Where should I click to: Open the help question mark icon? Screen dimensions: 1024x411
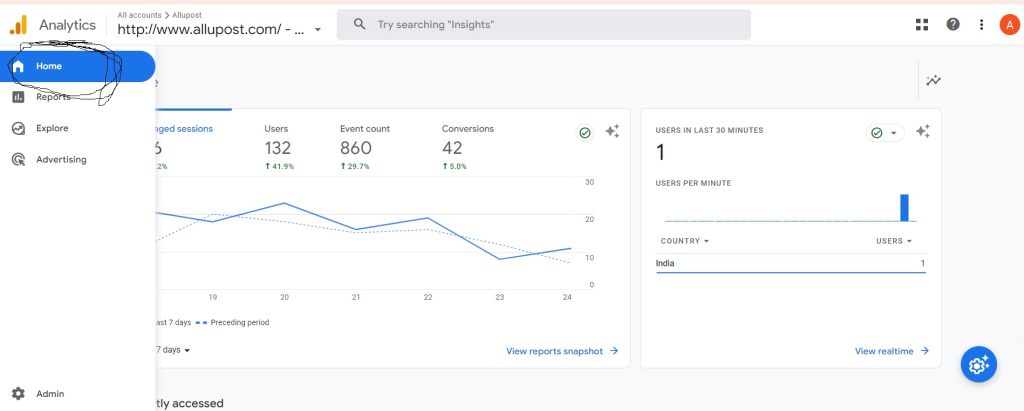953,25
